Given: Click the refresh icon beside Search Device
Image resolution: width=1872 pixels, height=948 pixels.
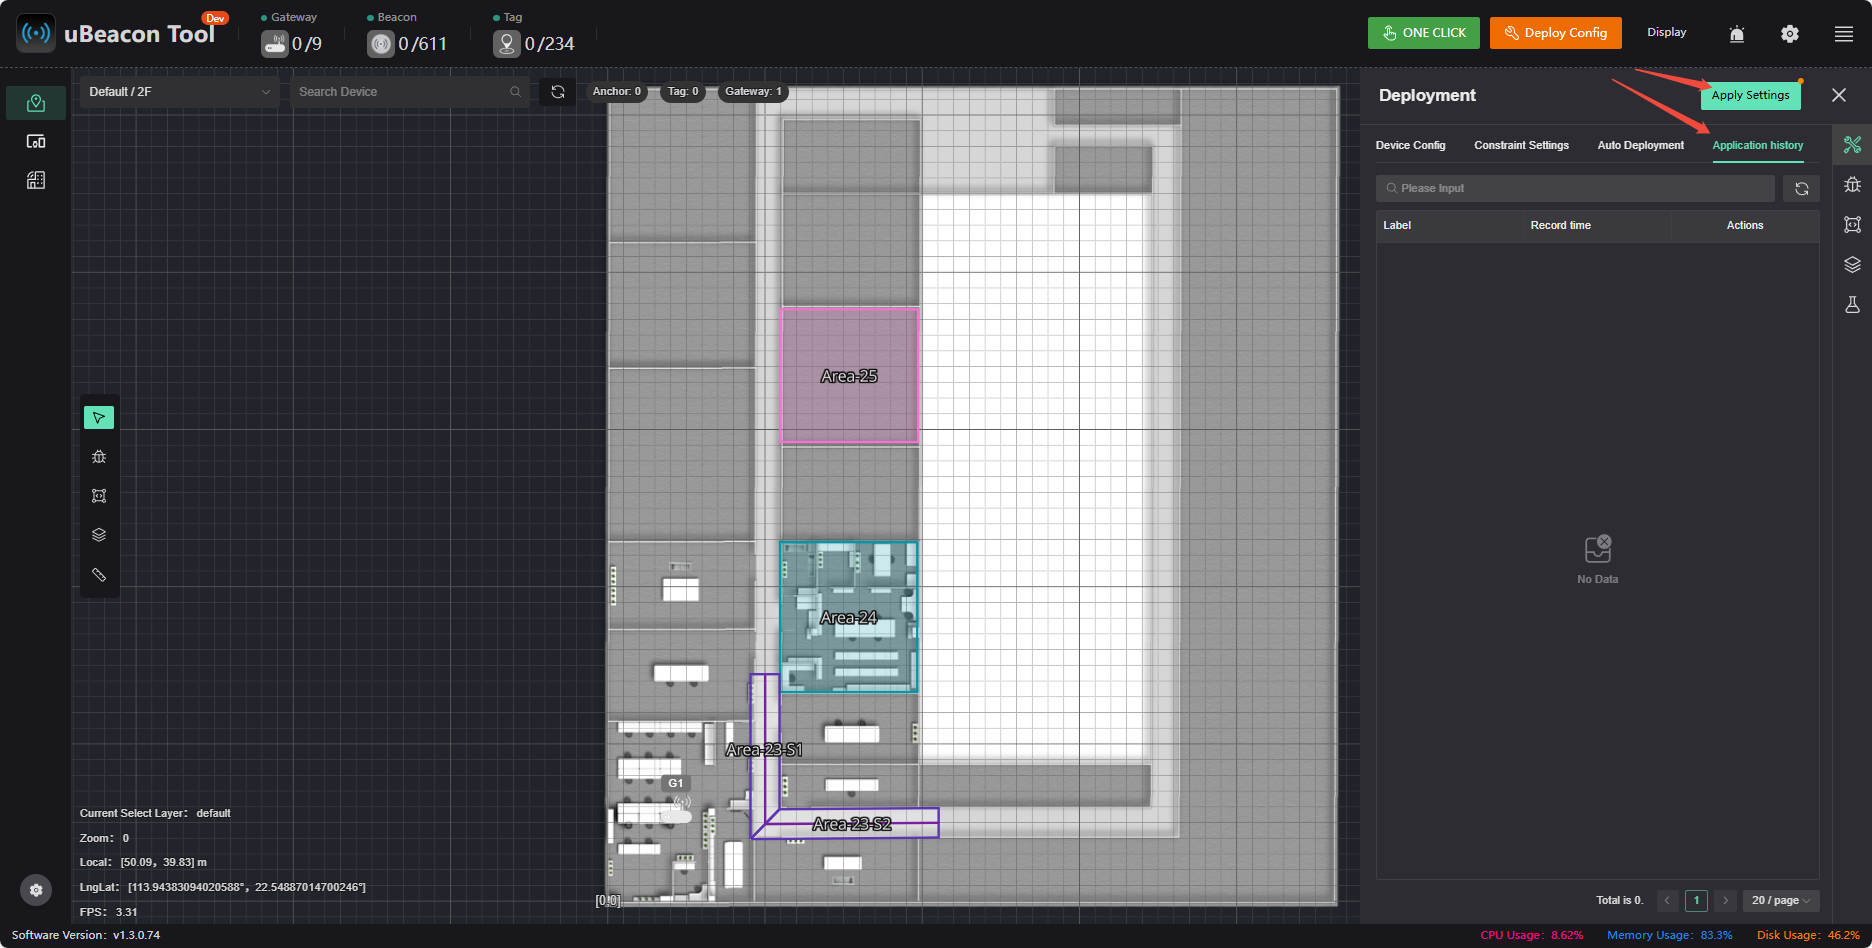Looking at the screenshot, I should [558, 92].
